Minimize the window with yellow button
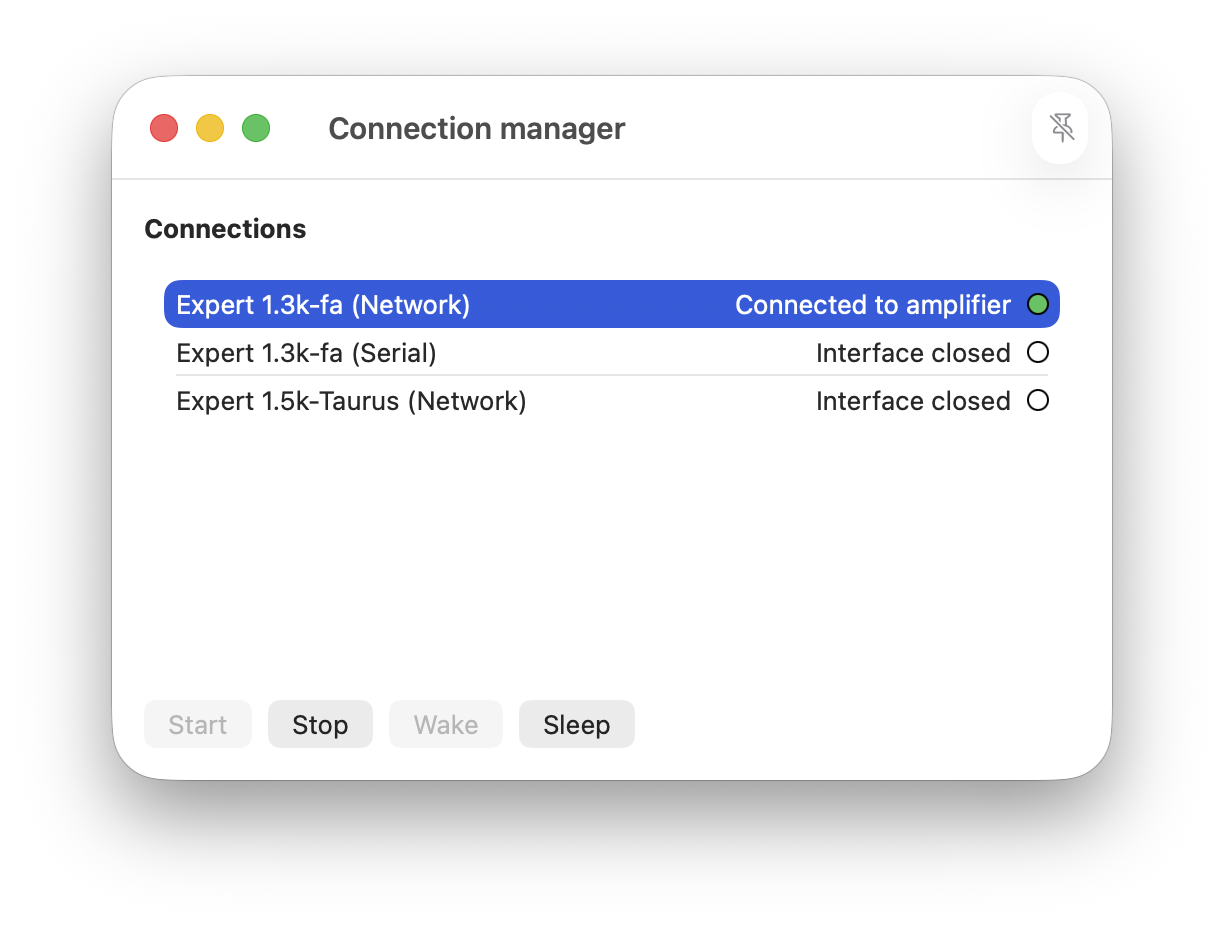Image resolution: width=1224 pixels, height=928 pixels. coord(210,128)
